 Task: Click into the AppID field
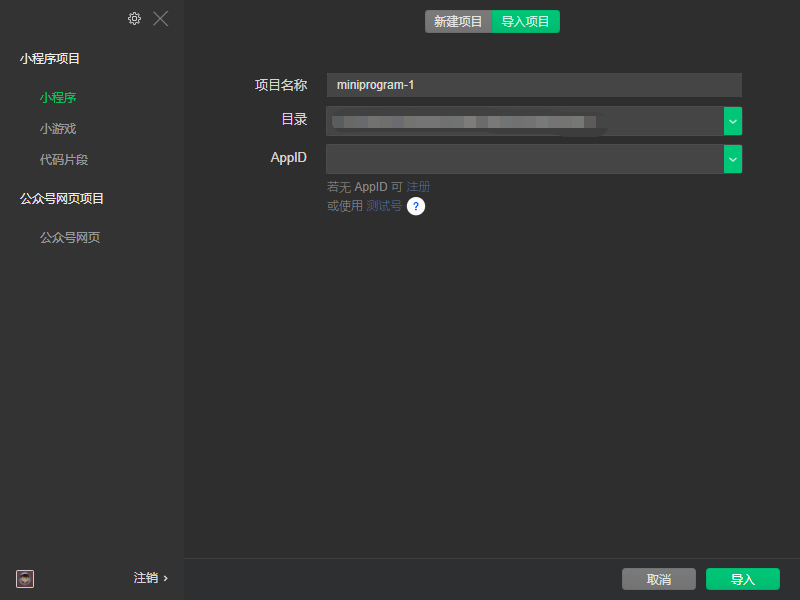pos(525,159)
